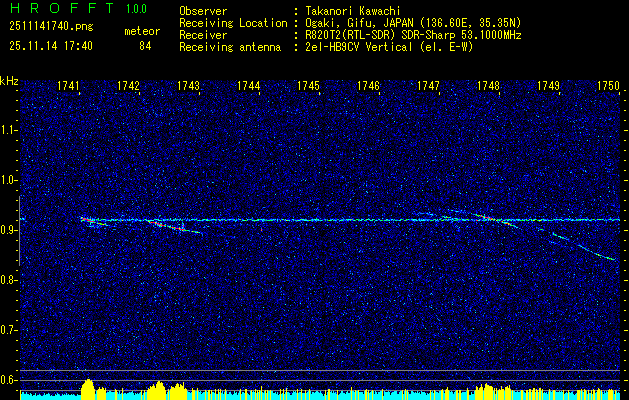Click the meteor echo burst at 1741
The image size is (629, 400).
[x=94, y=221]
